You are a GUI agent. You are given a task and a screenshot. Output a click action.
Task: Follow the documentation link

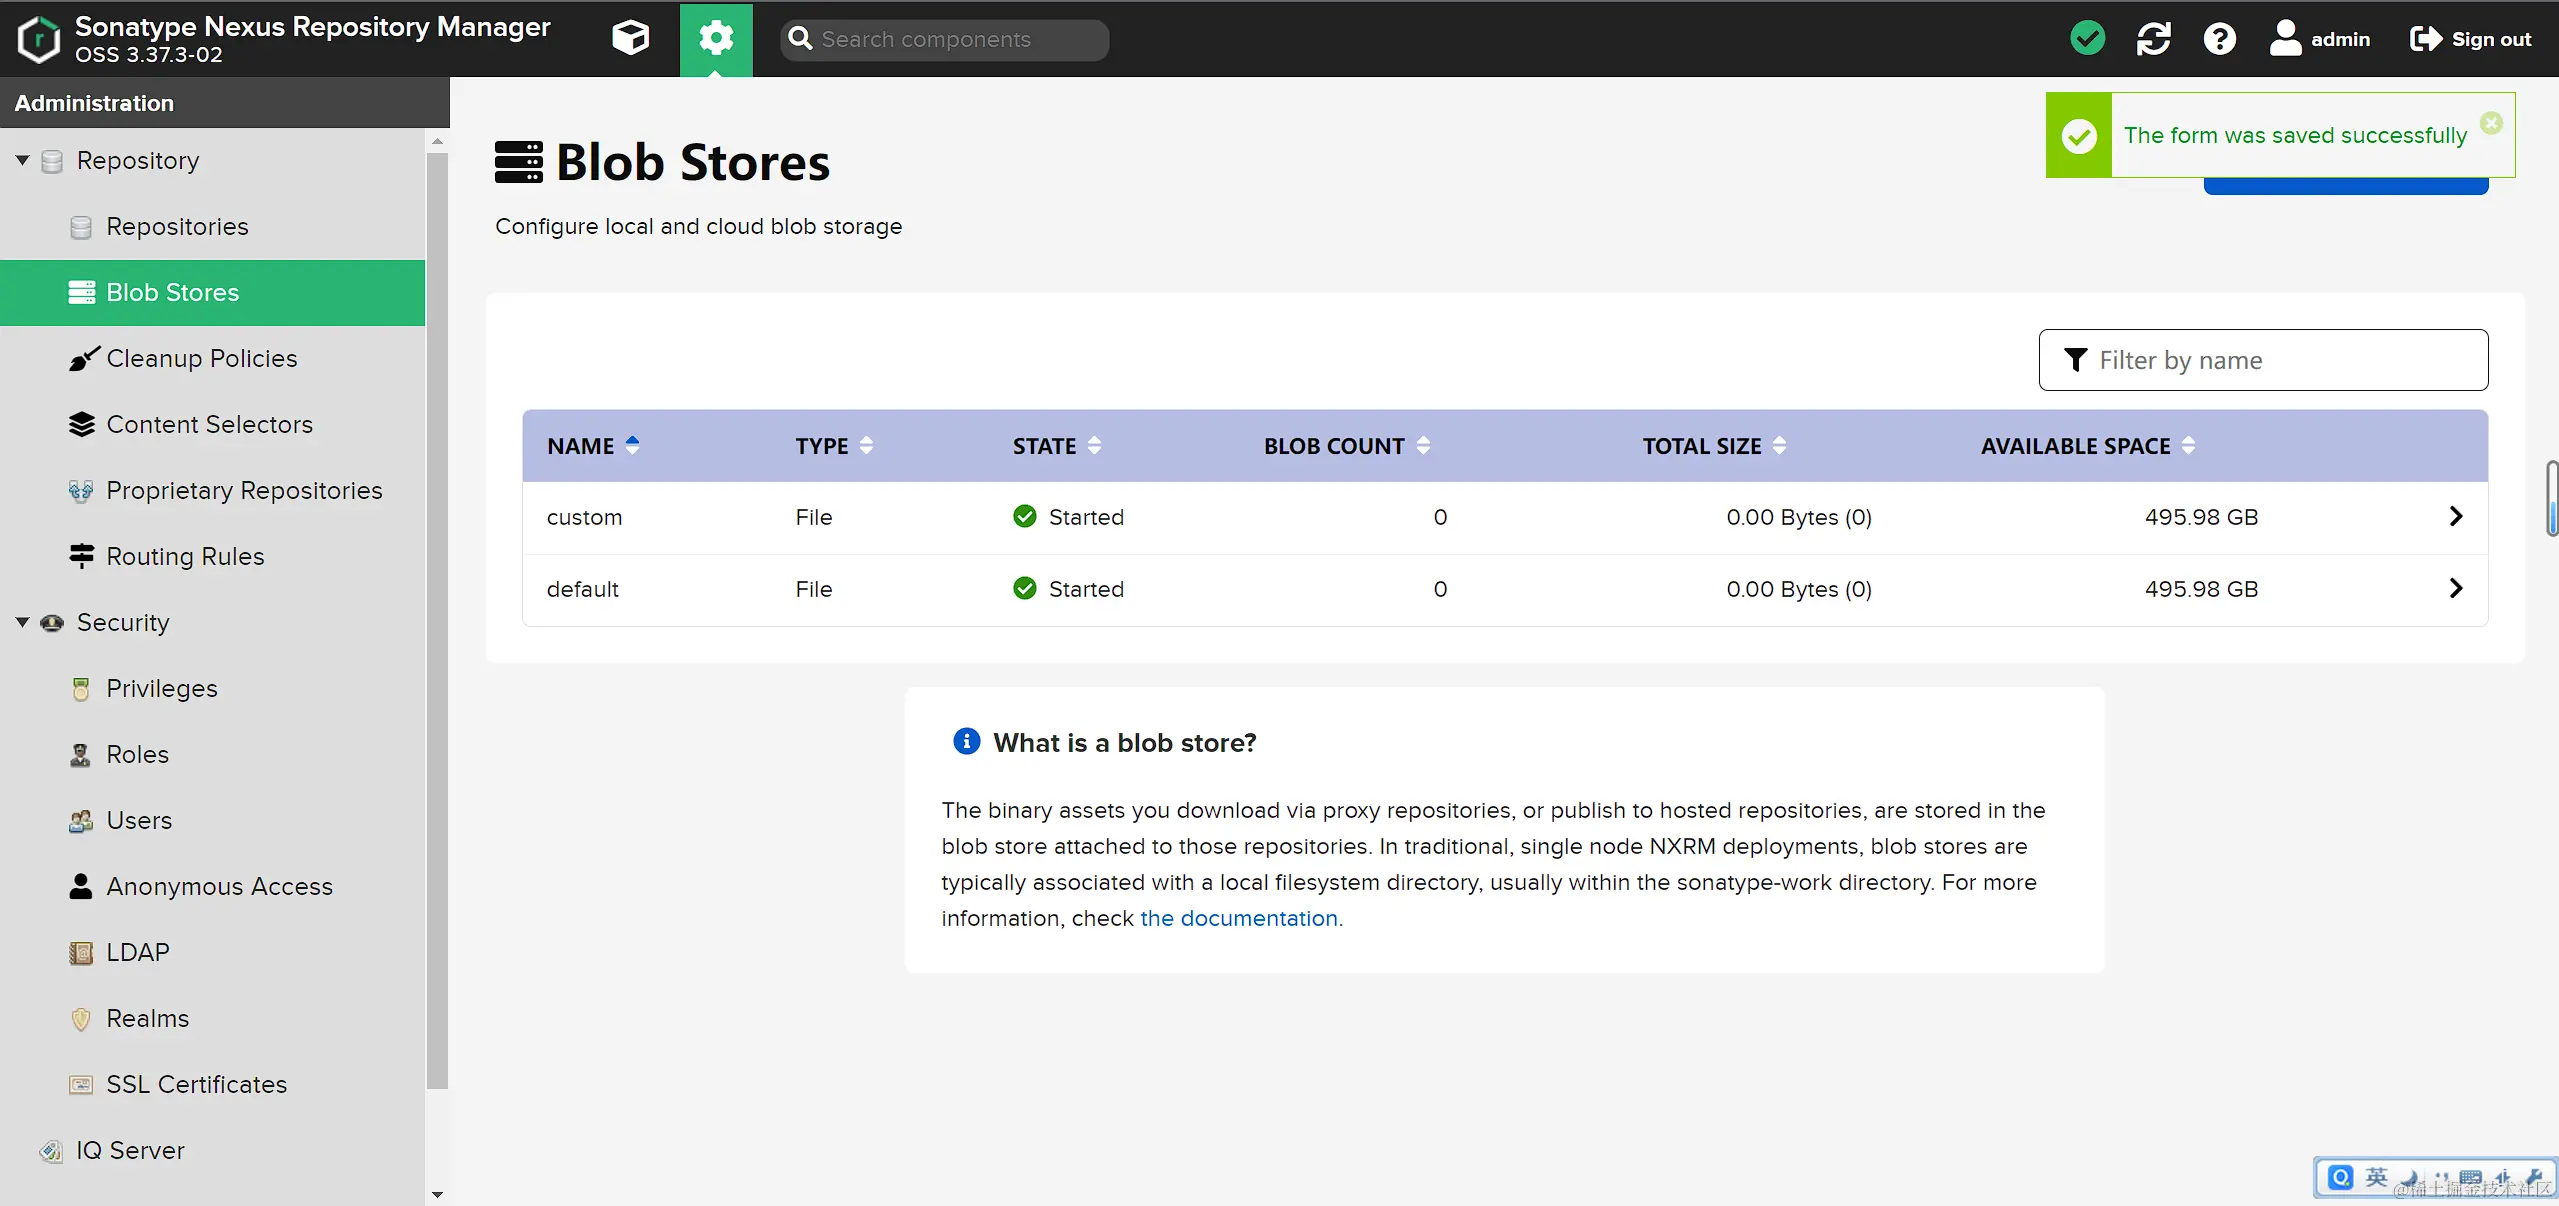point(1239,918)
